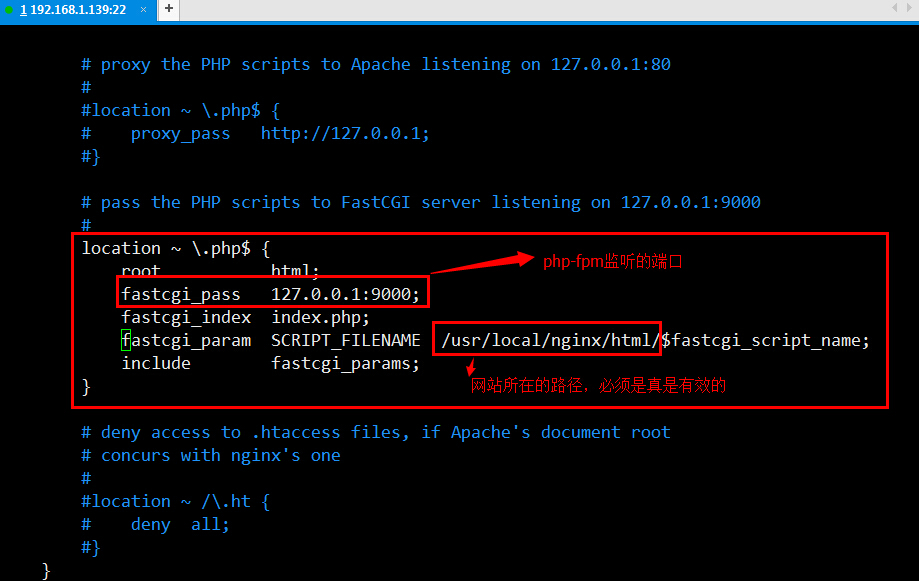The image size is (919, 581).
Task: Click the commented deny all line
Action: [x=180, y=524]
